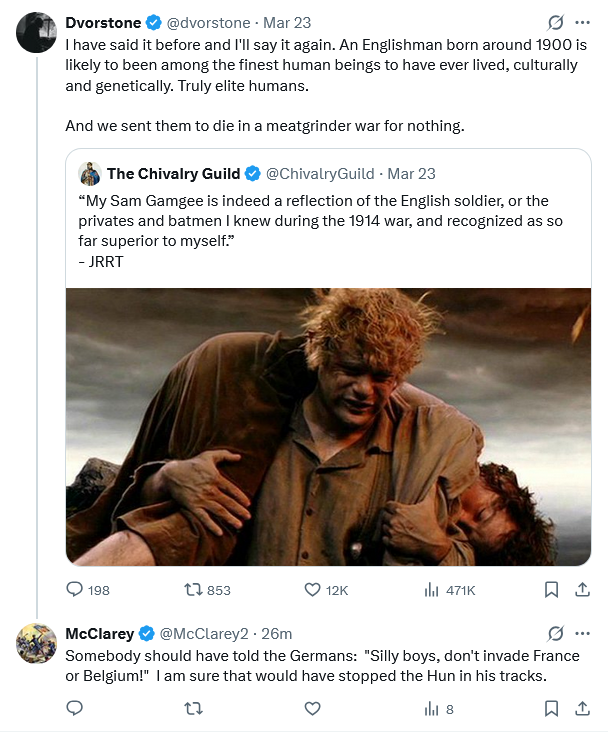This screenshot has width=609, height=740.
Task: Click Grok icon on Dvorstone post
Action: [556, 22]
